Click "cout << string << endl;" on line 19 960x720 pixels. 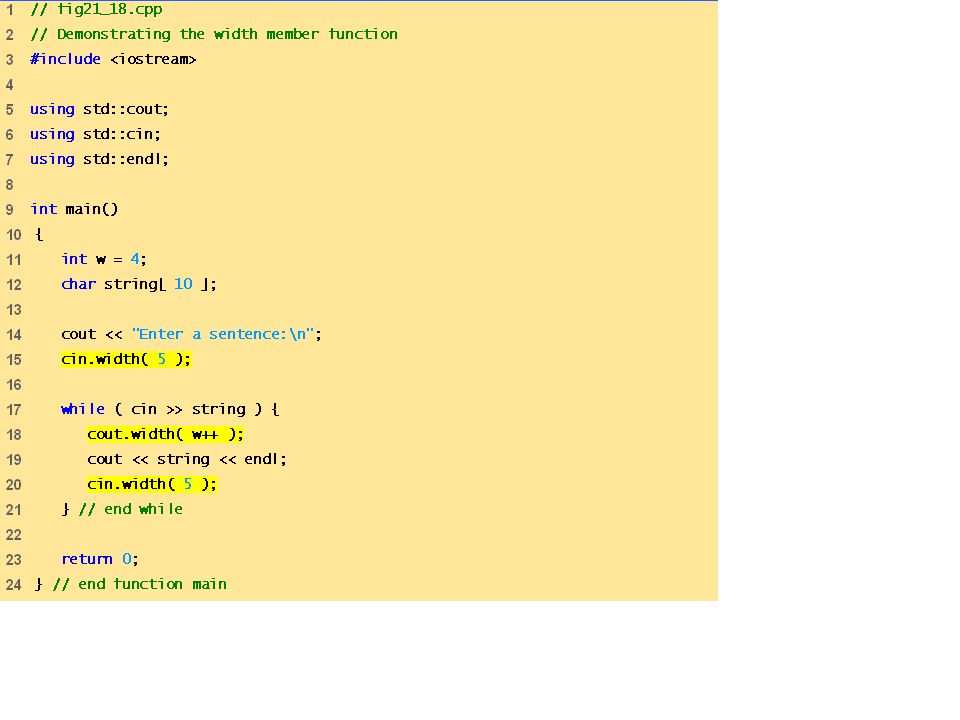(187, 459)
